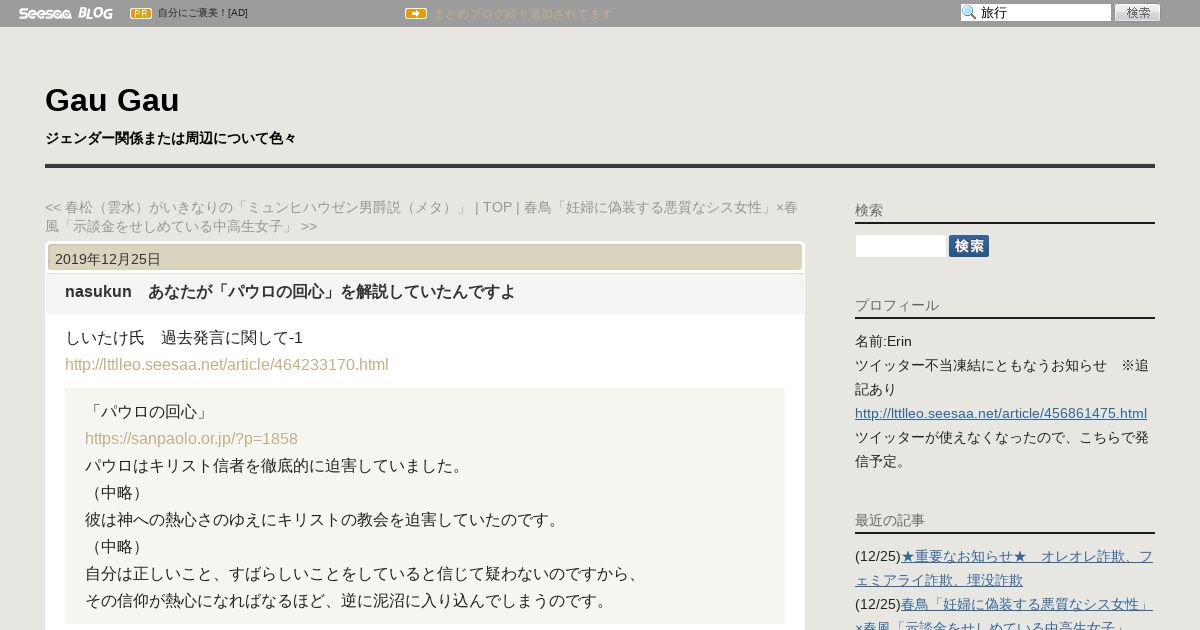Click the subtitle ジェンダー関係または周辺について色々
Image resolution: width=1200 pixels, height=630 pixels.
pos(171,138)
